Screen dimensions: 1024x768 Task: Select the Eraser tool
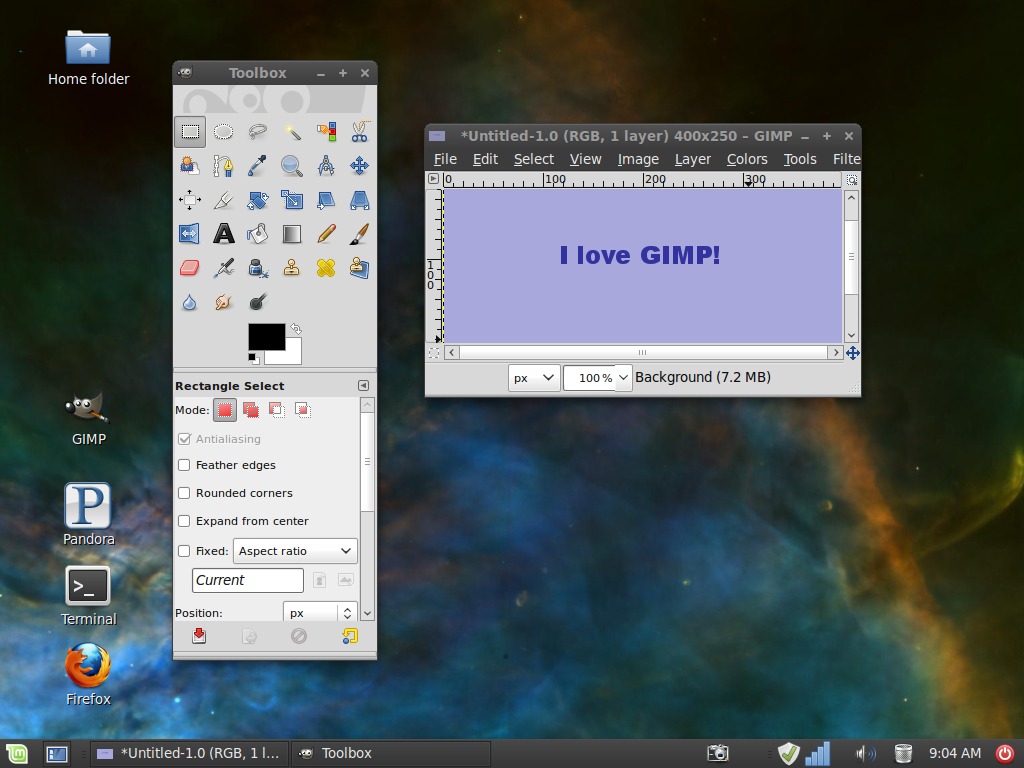190,268
